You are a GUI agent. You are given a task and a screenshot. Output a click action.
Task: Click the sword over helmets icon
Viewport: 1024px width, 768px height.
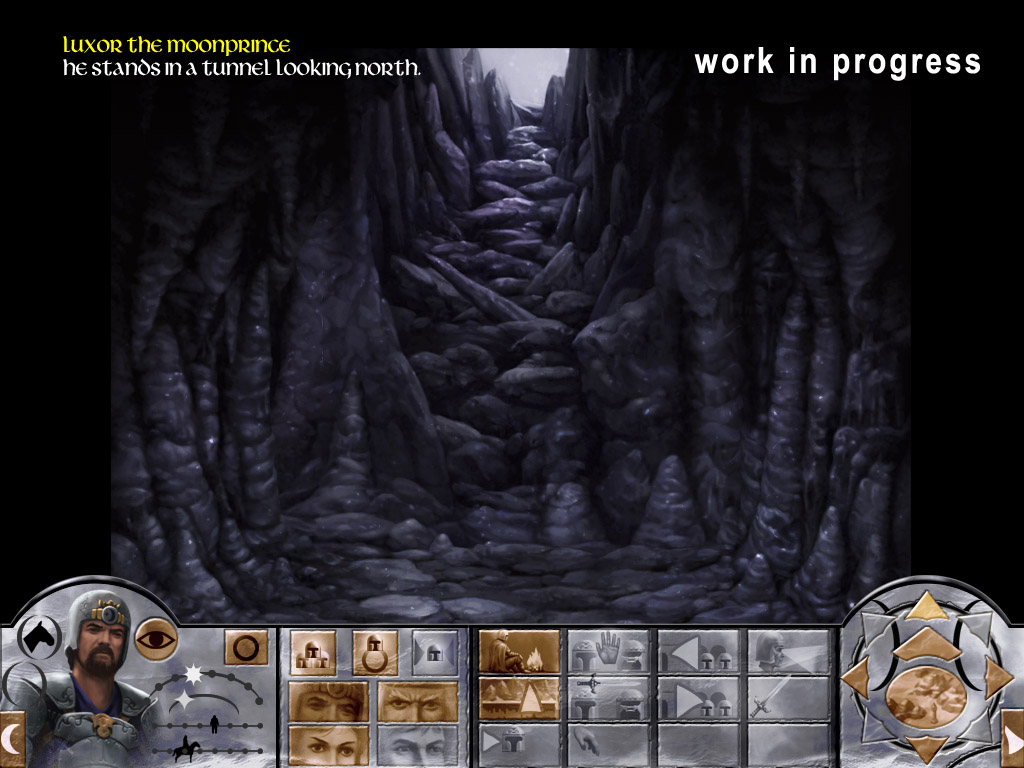coord(609,698)
